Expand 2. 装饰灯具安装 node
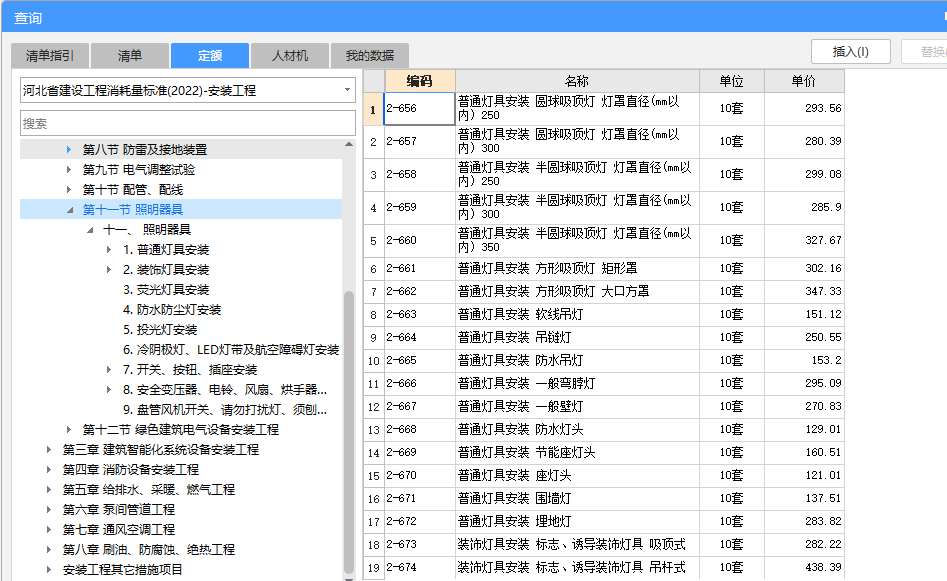The height and width of the screenshot is (581, 947). 109,269
